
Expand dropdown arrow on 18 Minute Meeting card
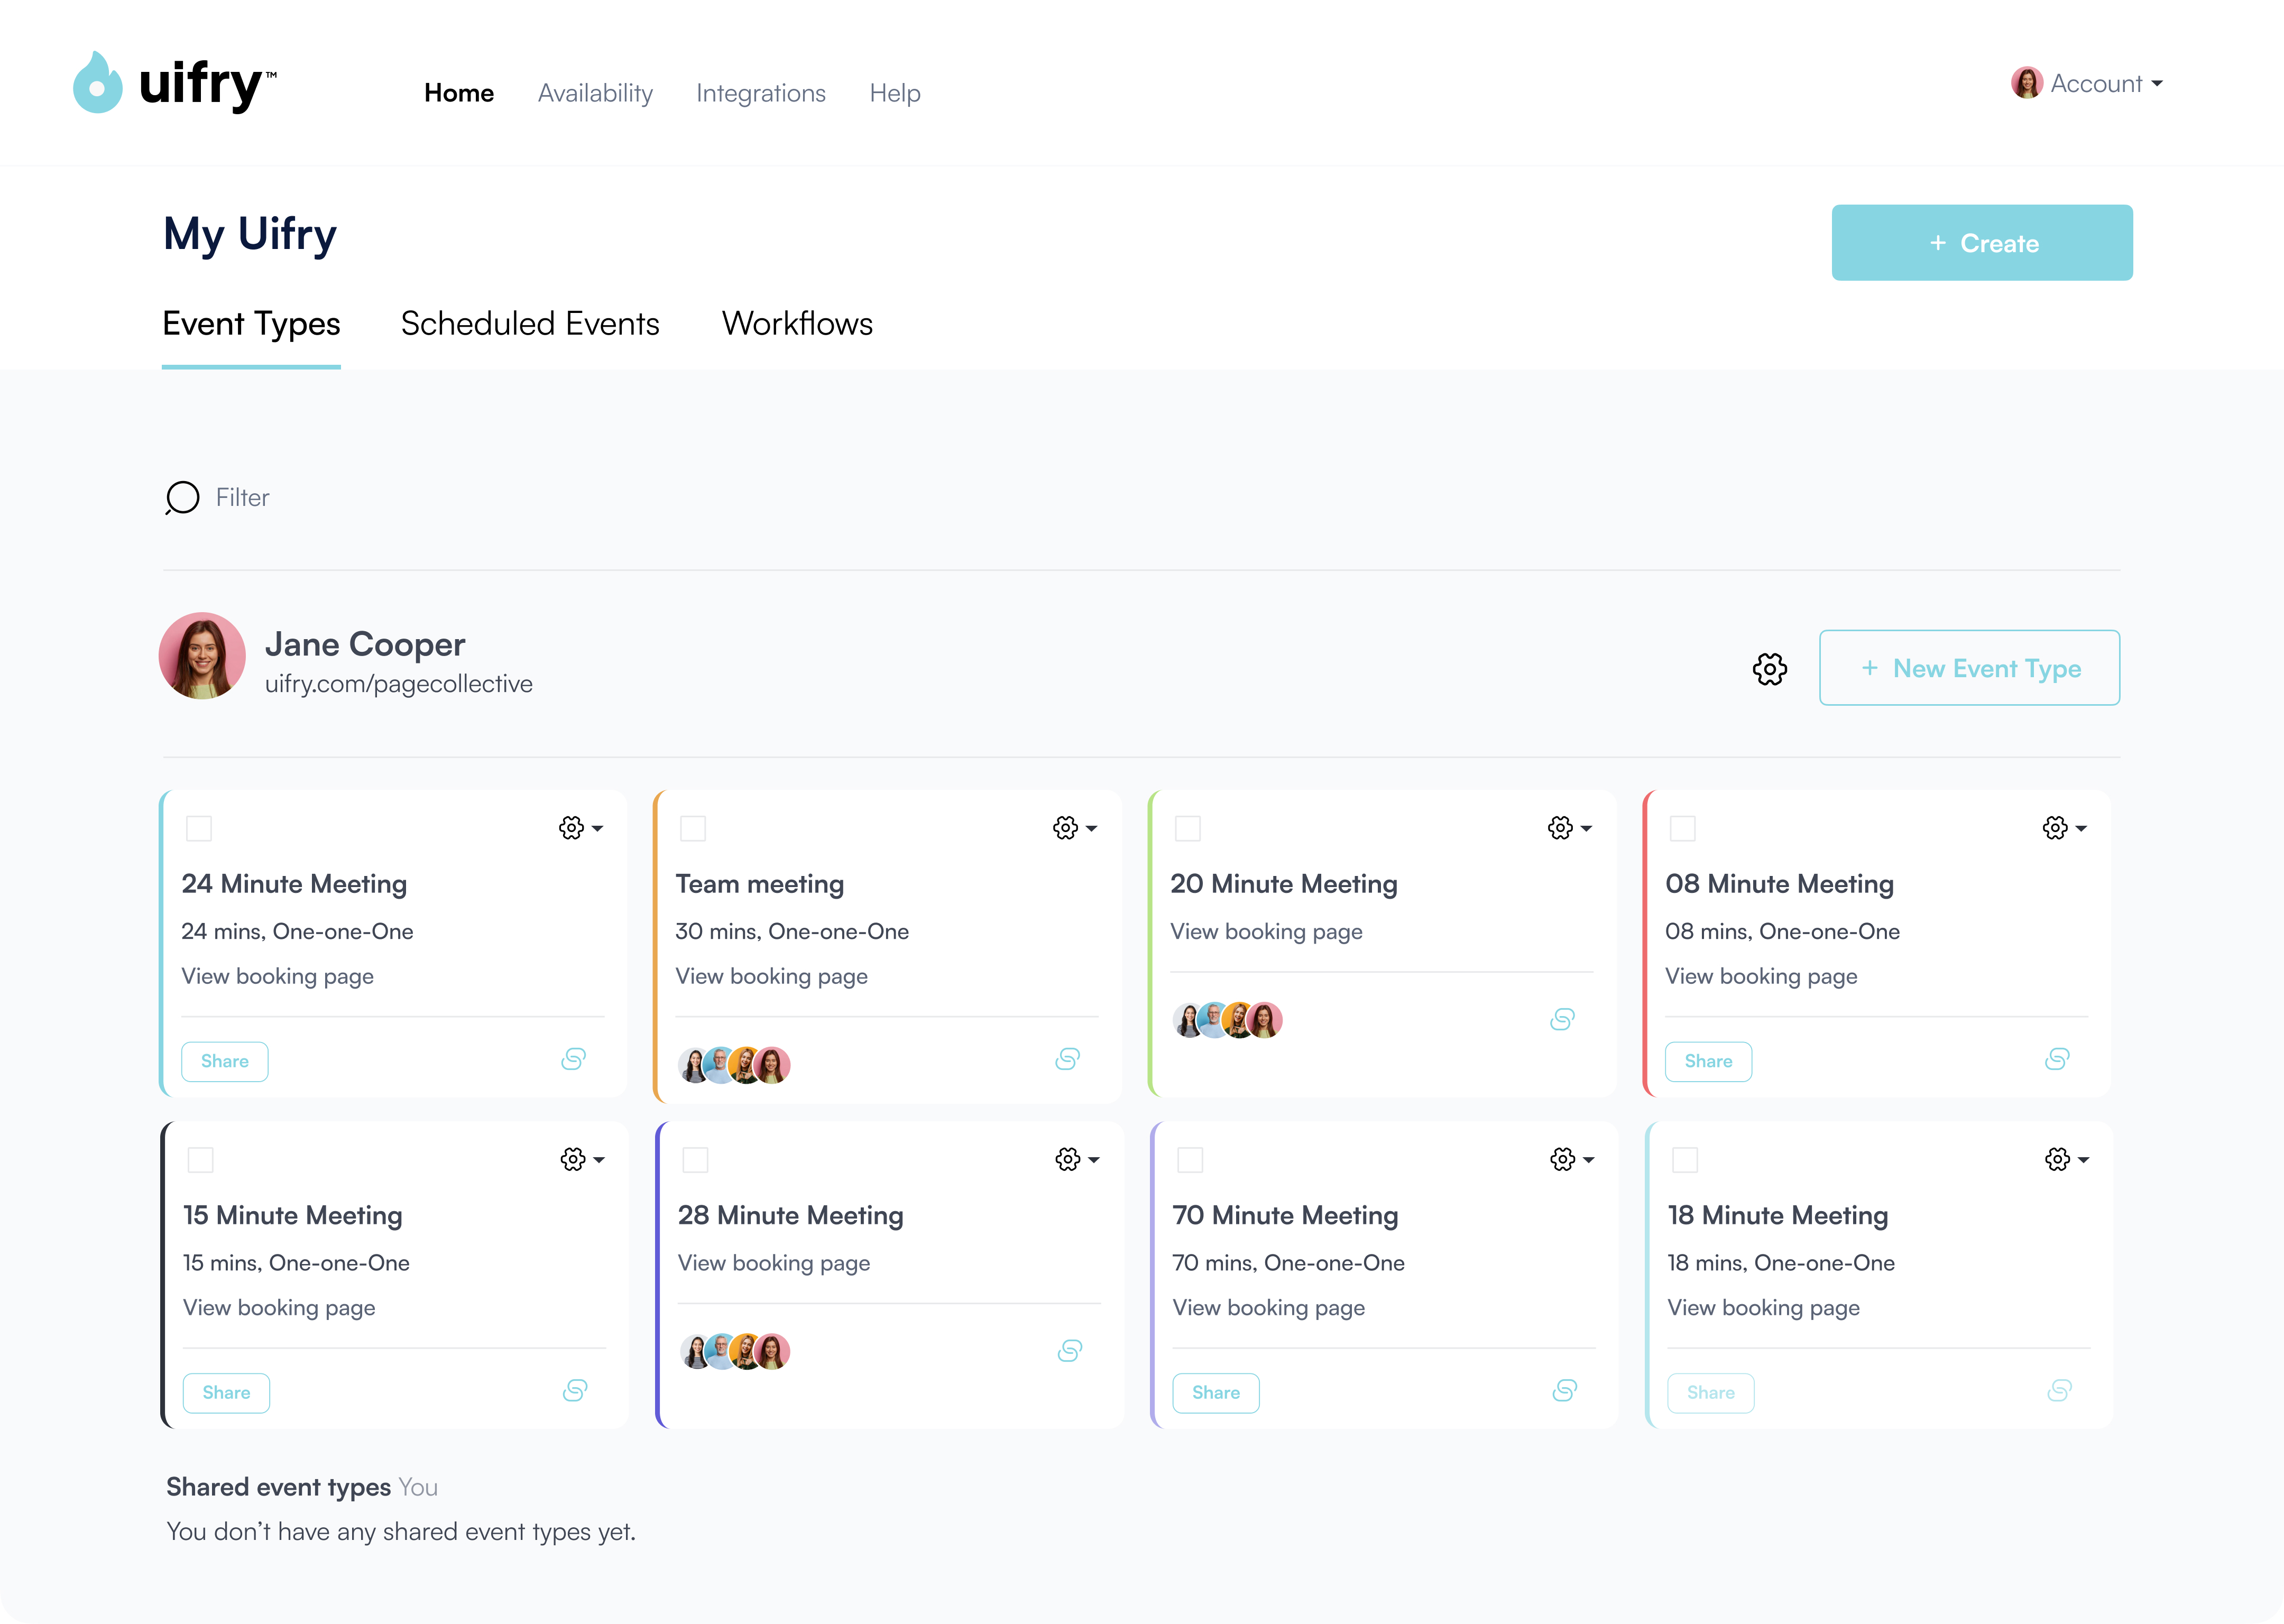point(2083,1160)
